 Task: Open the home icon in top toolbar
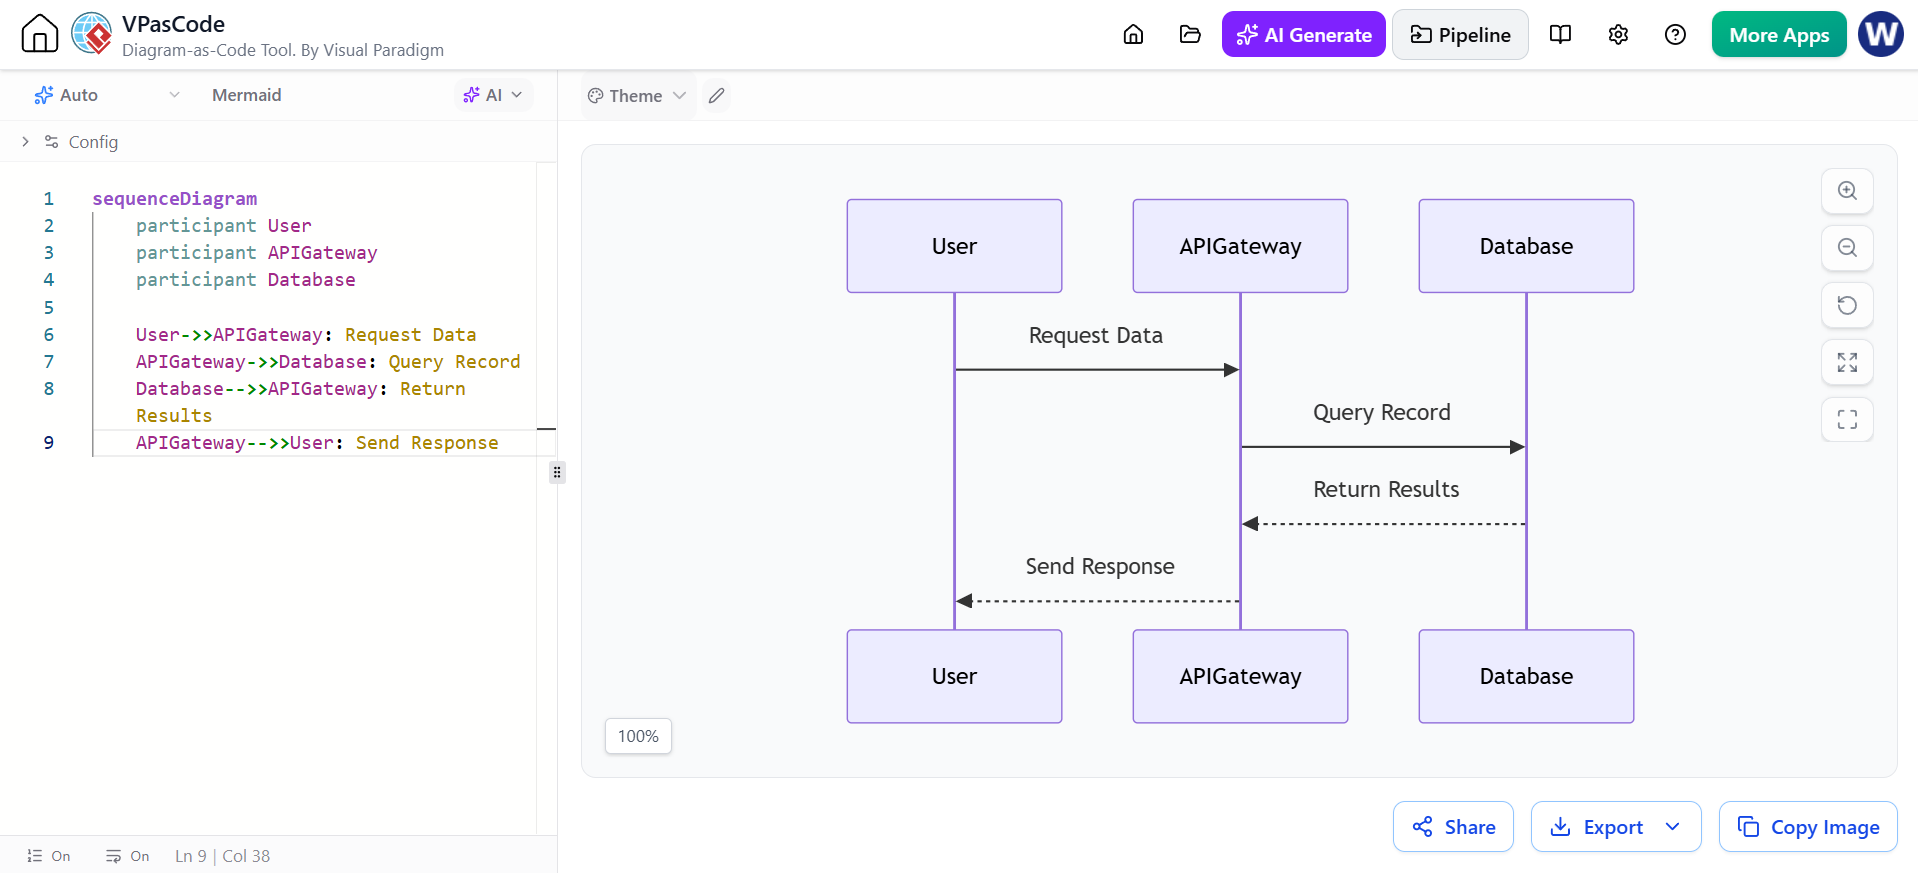pos(1133,35)
